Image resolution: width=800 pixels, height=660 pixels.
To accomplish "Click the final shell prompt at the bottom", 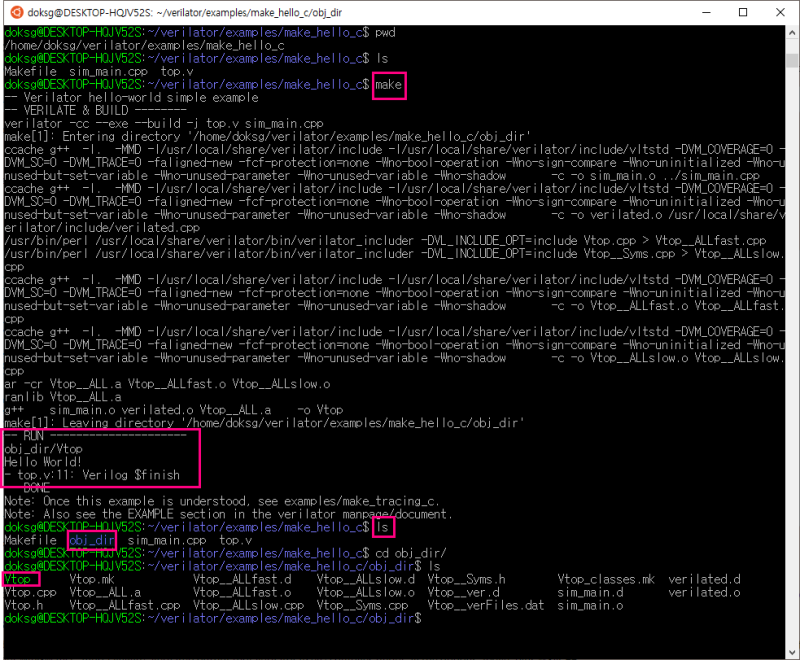I will point(200,617).
